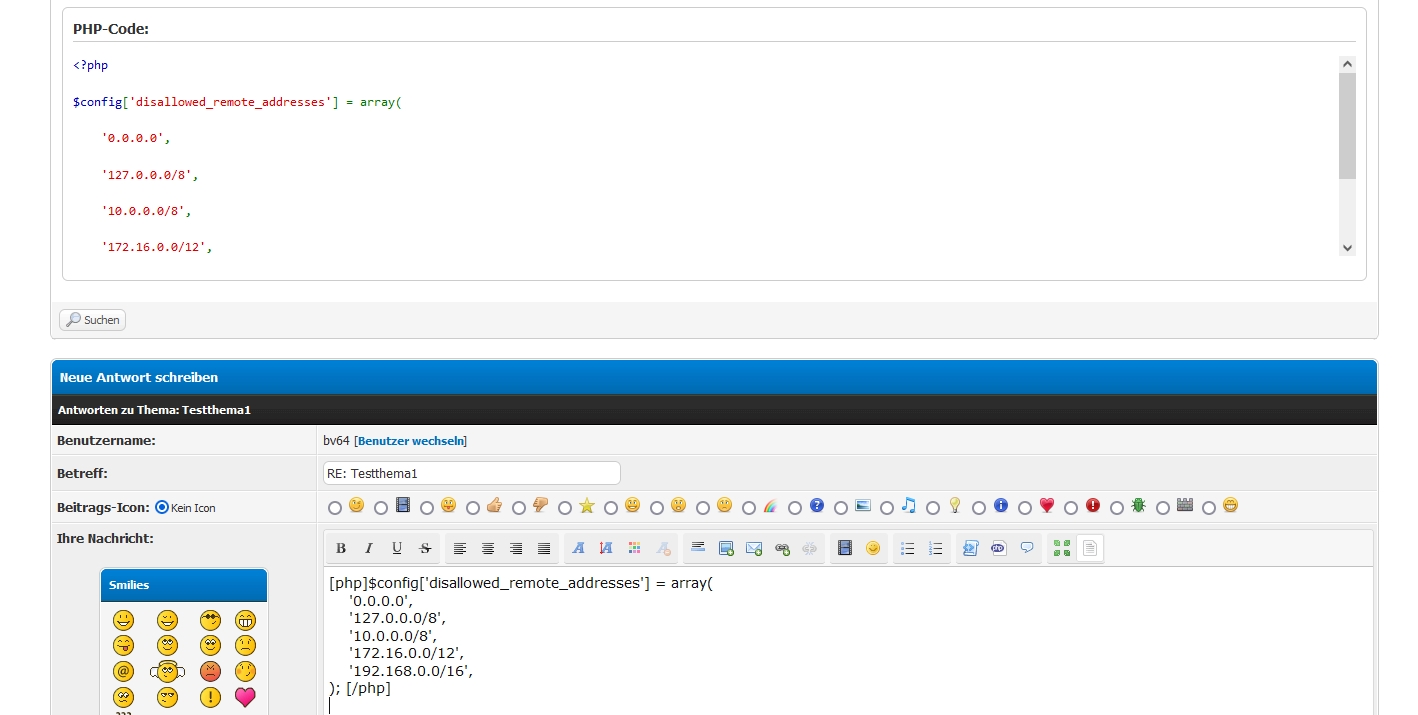
Task: Insert the sad frowning smiley
Action: (x=245, y=645)
